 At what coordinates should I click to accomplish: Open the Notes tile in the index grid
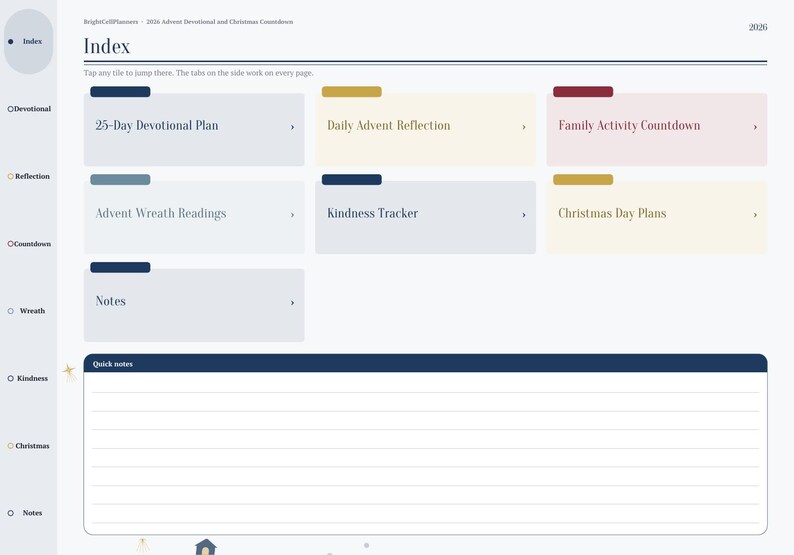tap(194, 305)
